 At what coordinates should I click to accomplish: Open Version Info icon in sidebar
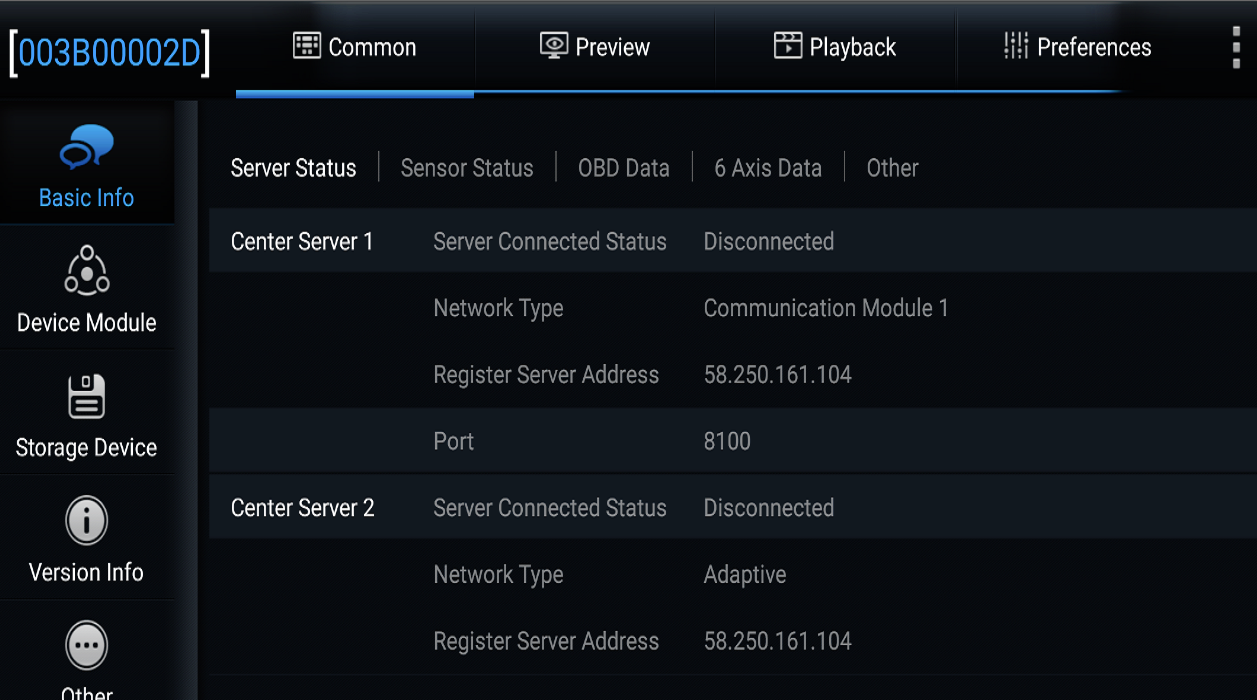tap(87, 521)
